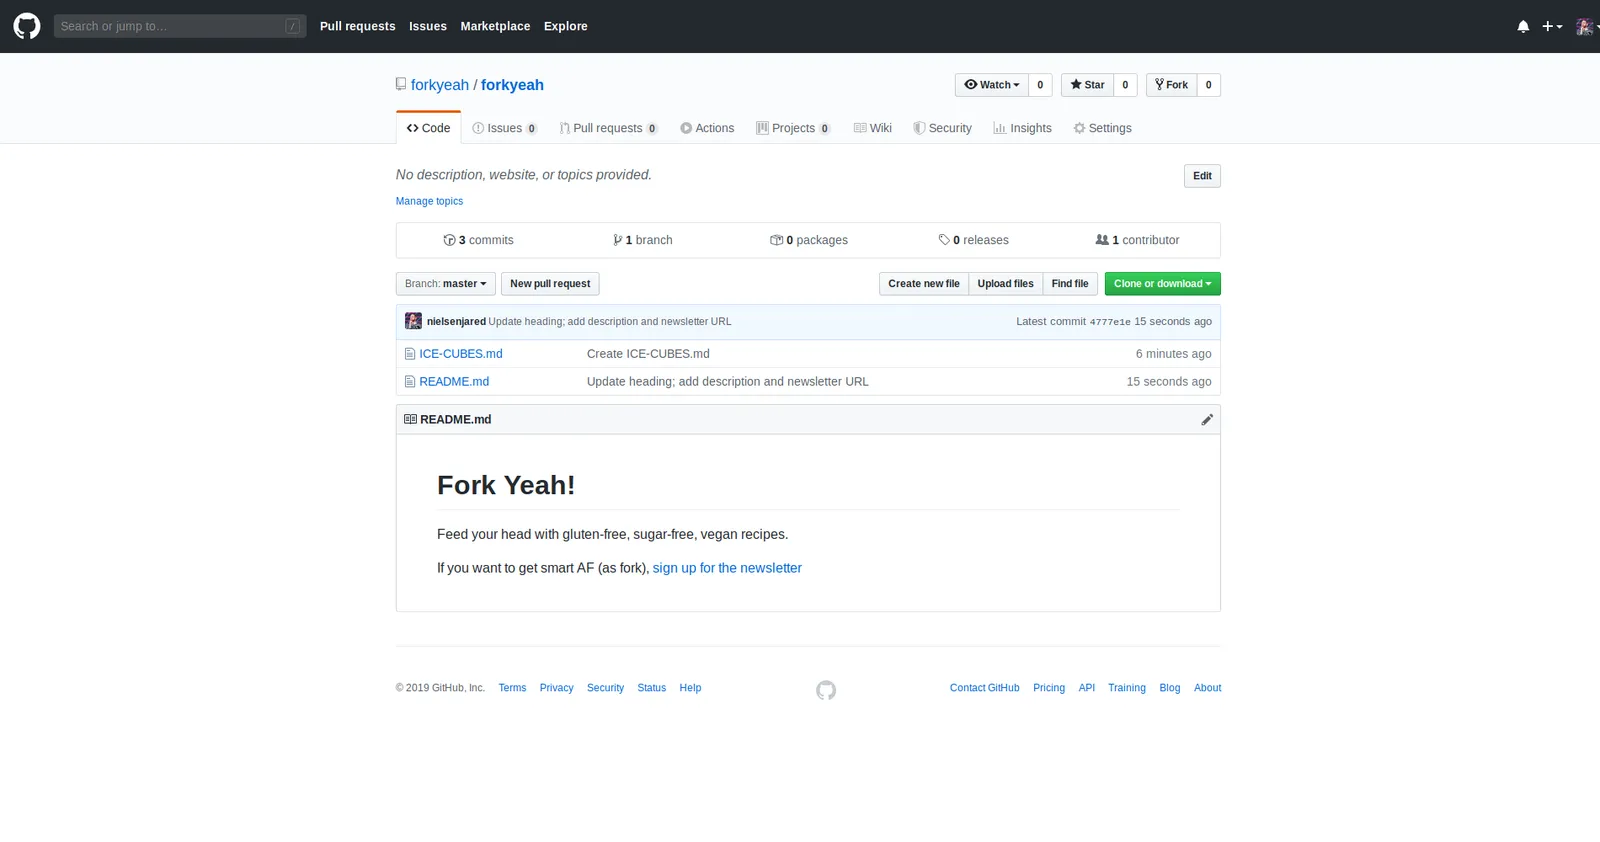Edit README with the pencil icon
This screenshot has width=1600, height=842.
[x=1207, y=420]
